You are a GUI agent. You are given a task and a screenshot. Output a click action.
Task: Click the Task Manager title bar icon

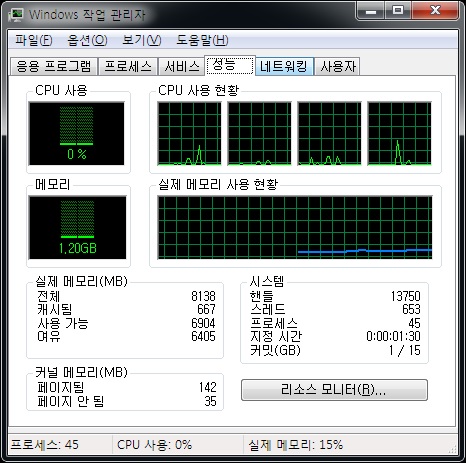coord(16,14)
